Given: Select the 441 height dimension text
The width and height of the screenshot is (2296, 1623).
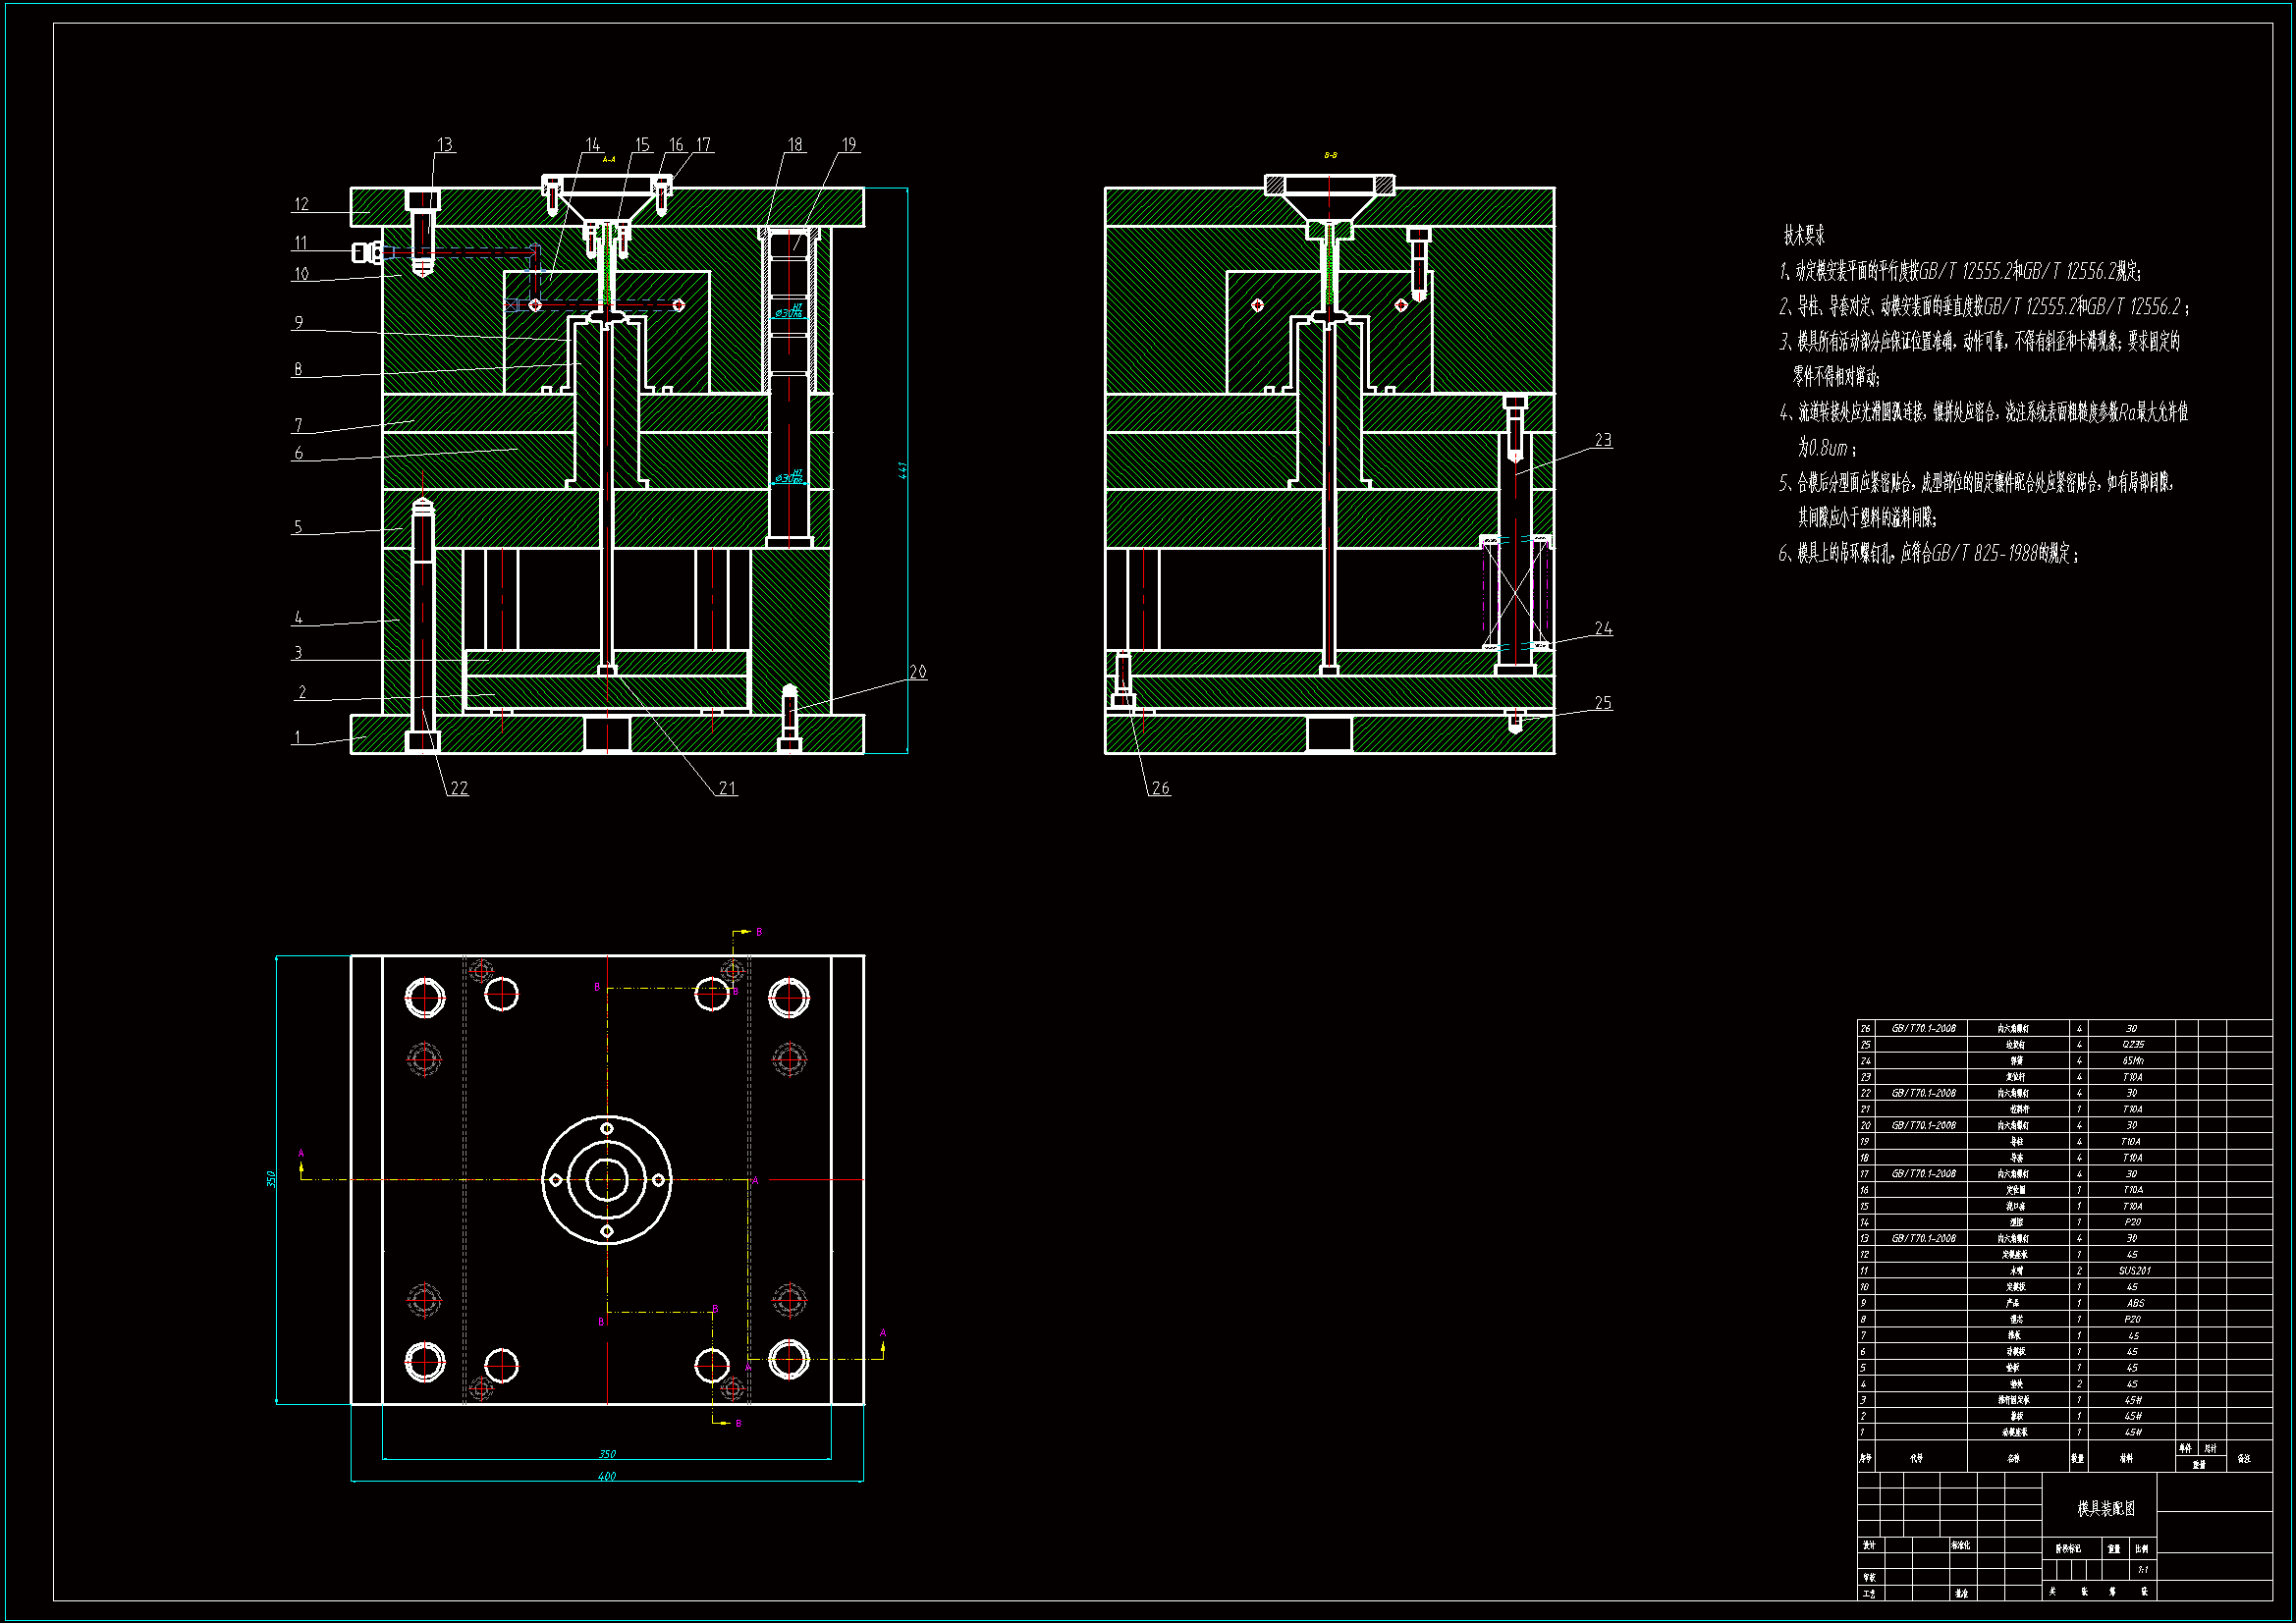Looking at the screenshot, I should [x=902, y=470].
